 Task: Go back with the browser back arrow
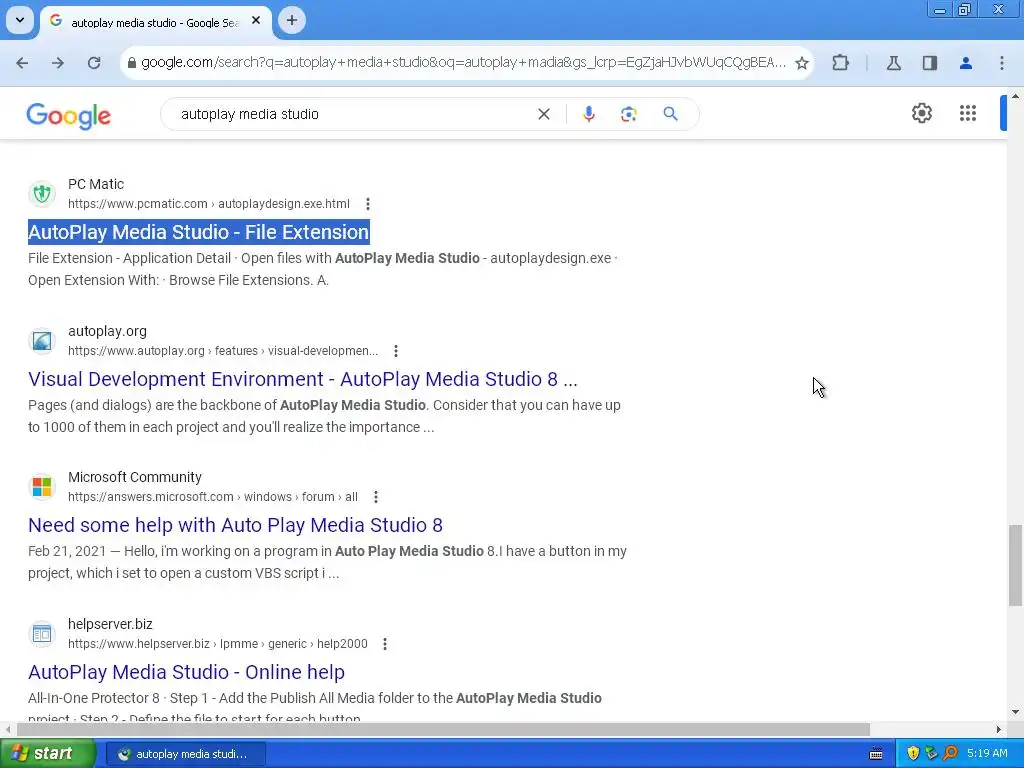[22, 63]
